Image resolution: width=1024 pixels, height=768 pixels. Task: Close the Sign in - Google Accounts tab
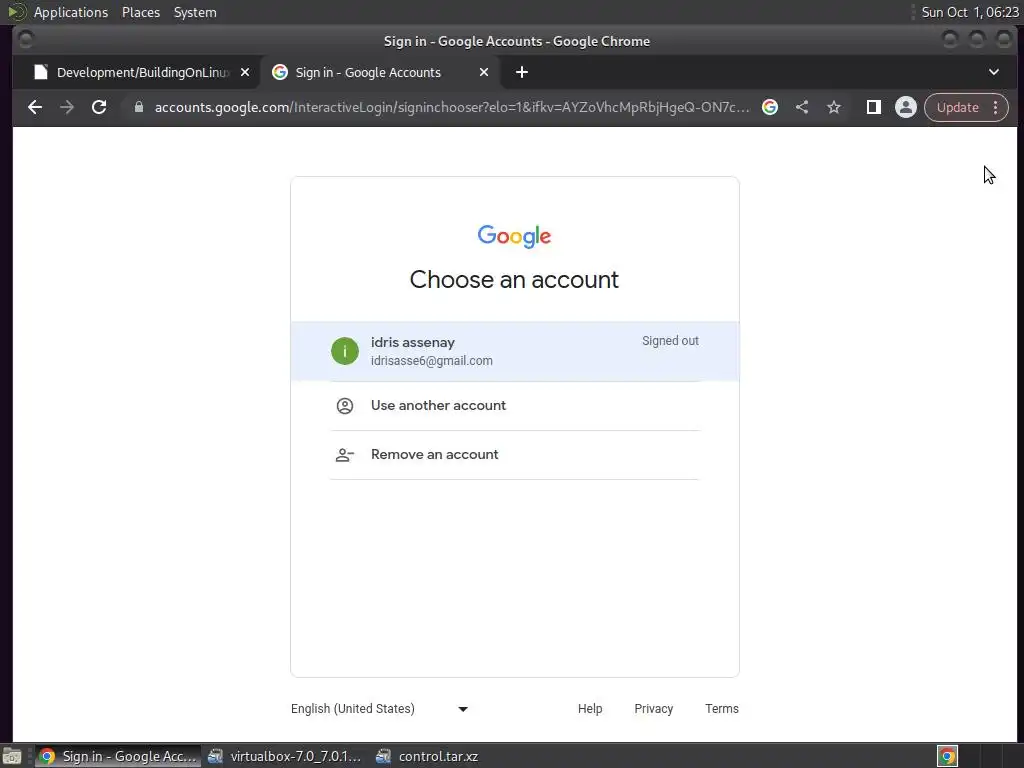coord(484,72)
